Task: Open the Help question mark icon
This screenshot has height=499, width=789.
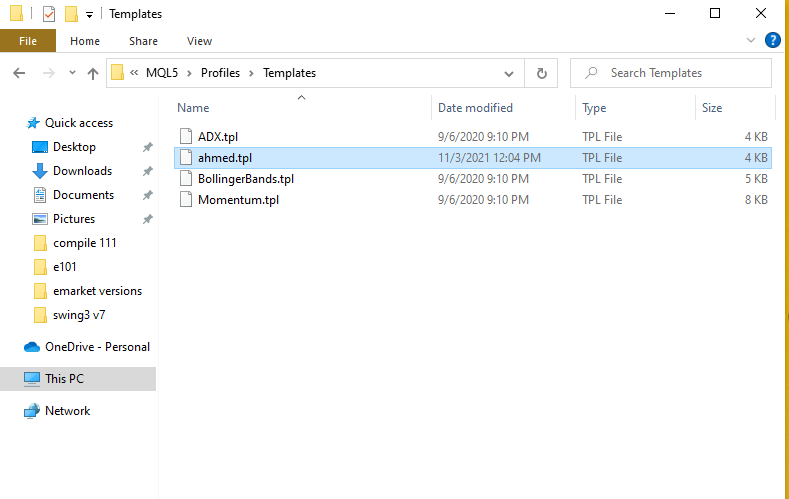Action: point(772,41)
